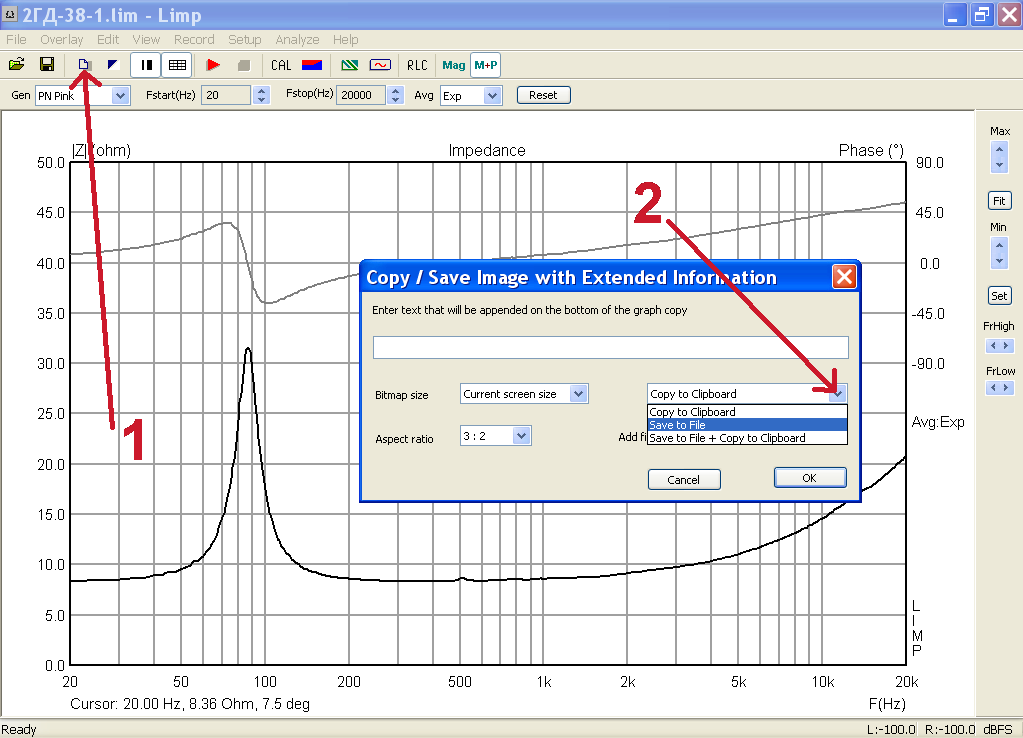Click the Fstop(Hz) value field

[361, 95]
